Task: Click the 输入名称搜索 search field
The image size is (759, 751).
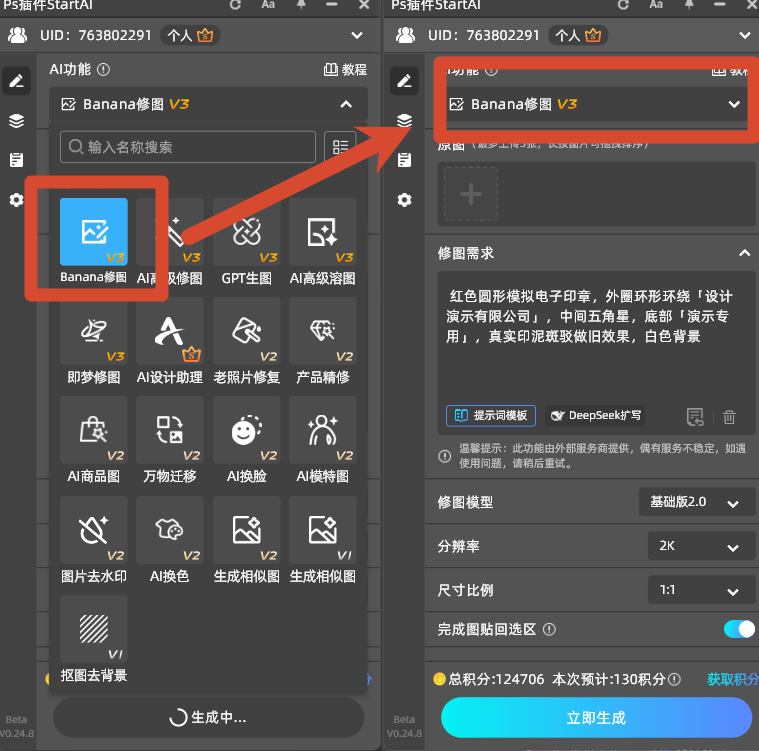Action: [188, 147]
